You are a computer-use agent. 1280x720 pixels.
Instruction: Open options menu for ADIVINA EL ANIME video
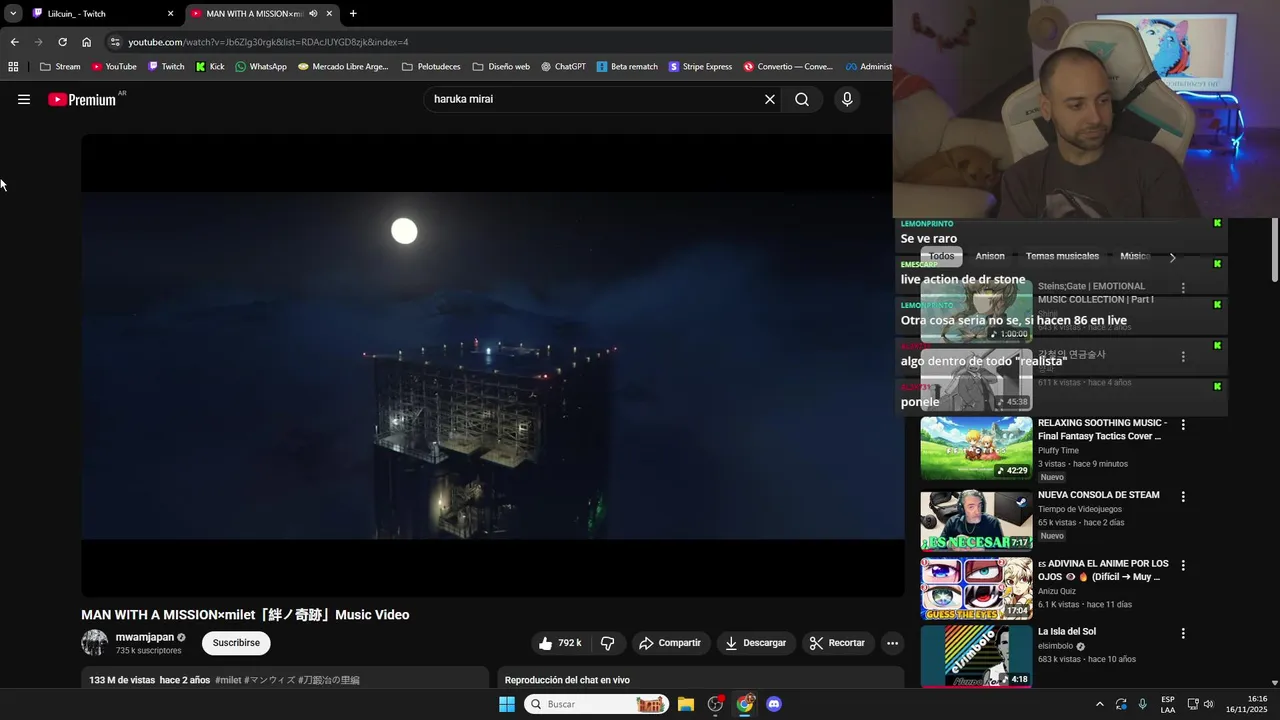coord(1183,565)
